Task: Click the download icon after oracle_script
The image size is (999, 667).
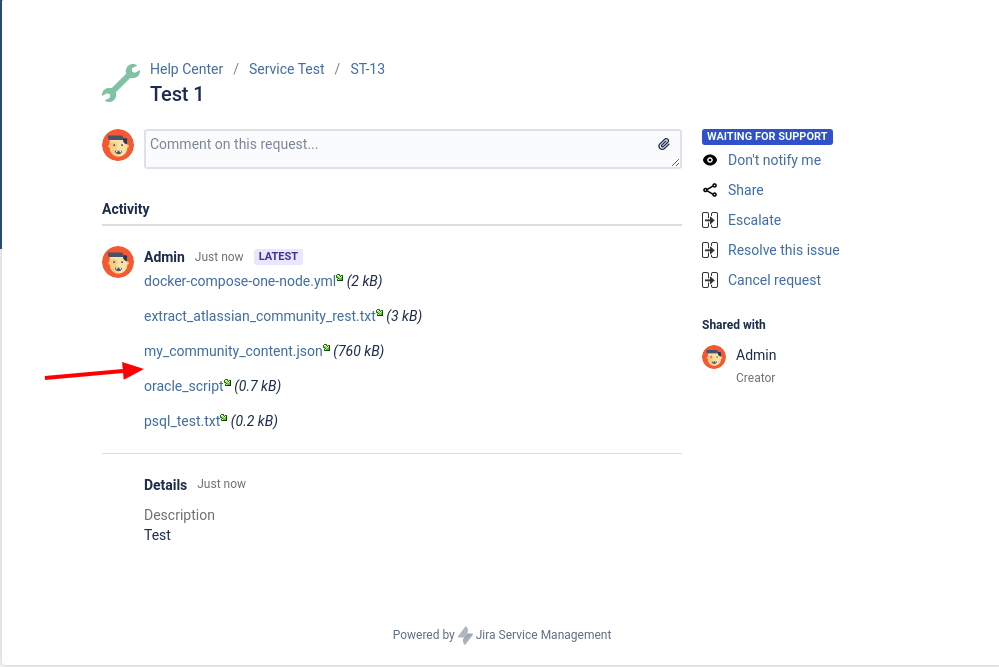Action: tap(227, 383)
